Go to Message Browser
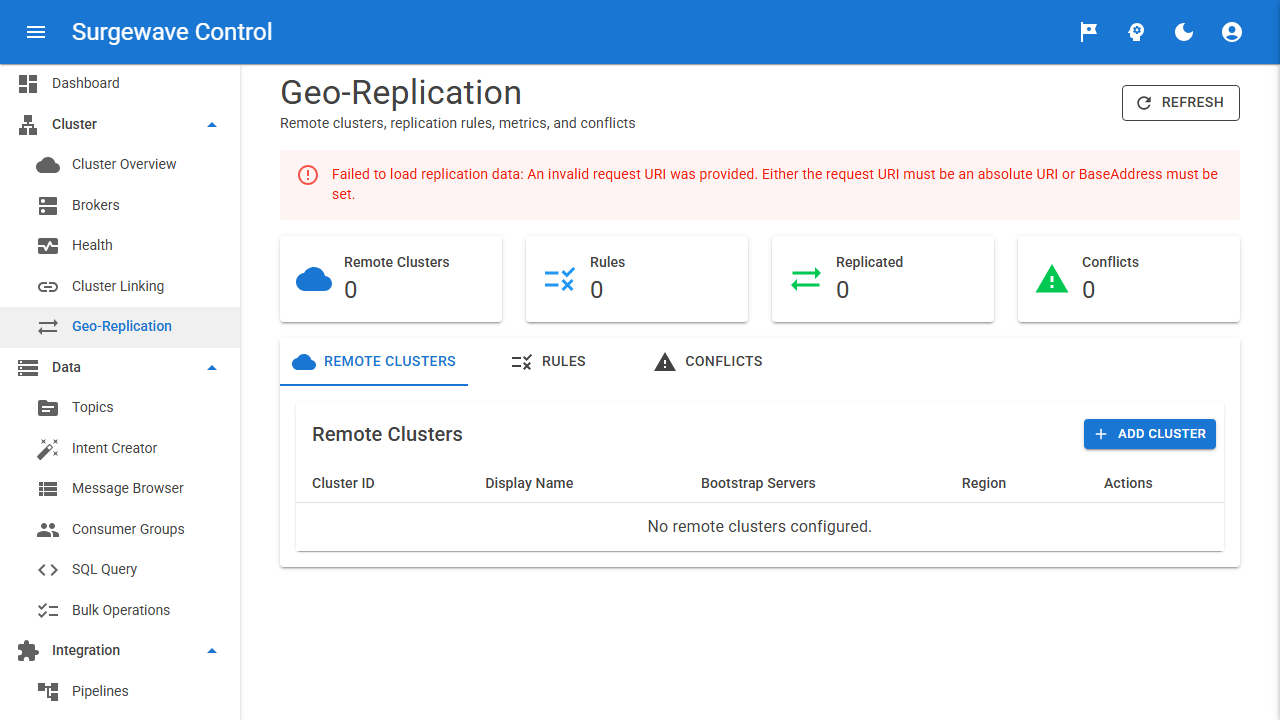 [120, 489]
